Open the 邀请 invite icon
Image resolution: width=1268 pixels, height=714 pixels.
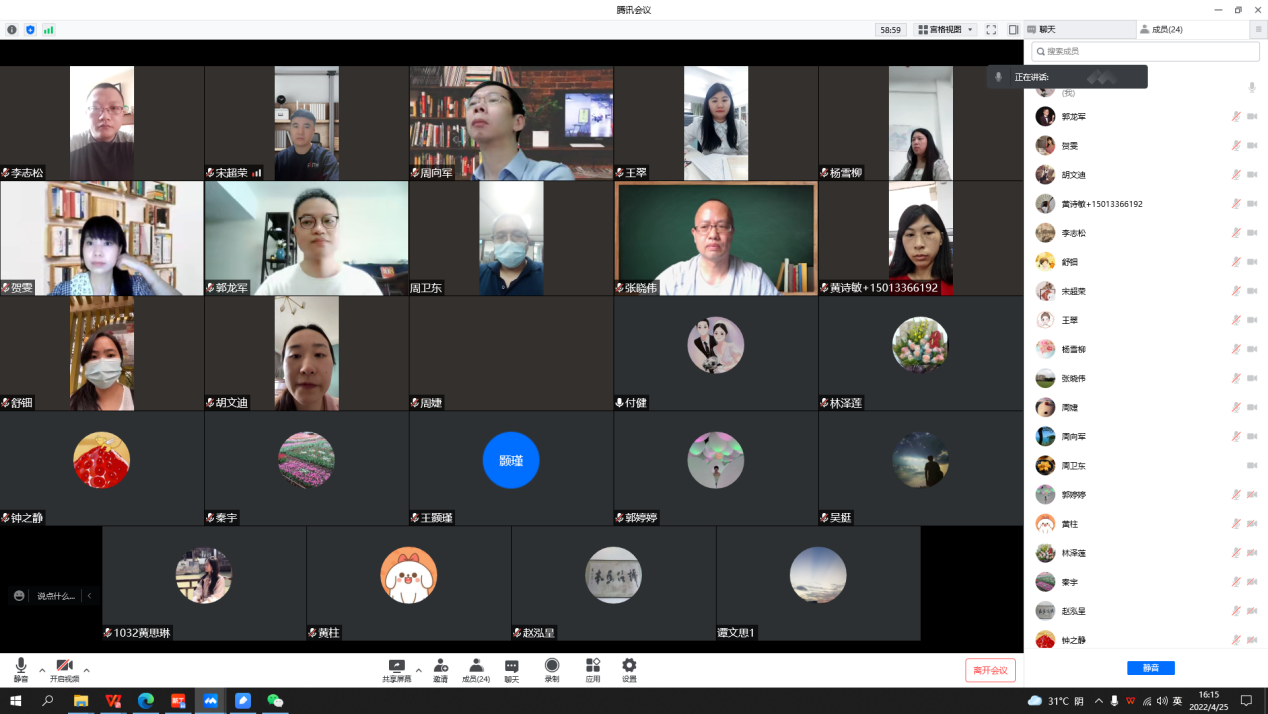click(x=440, y=666)
